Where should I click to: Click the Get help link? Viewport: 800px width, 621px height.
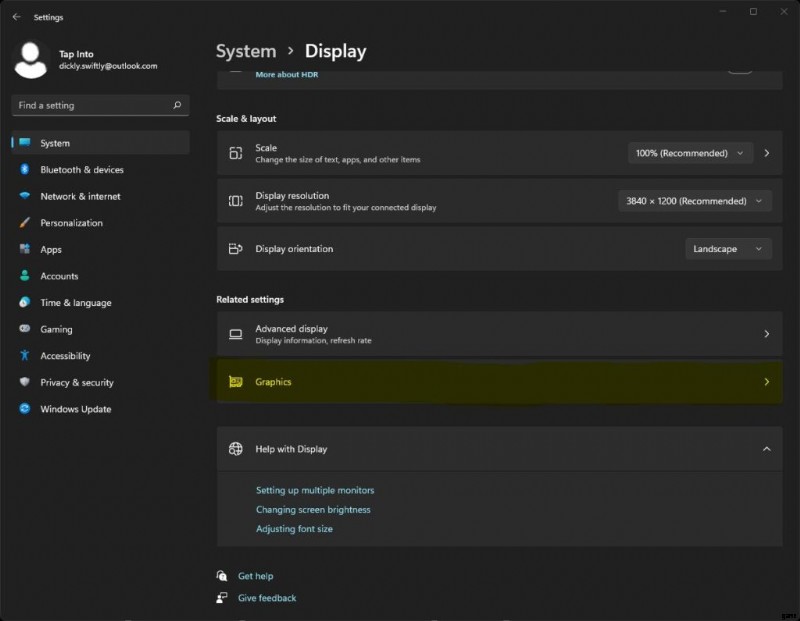click(x=256, y=576)
